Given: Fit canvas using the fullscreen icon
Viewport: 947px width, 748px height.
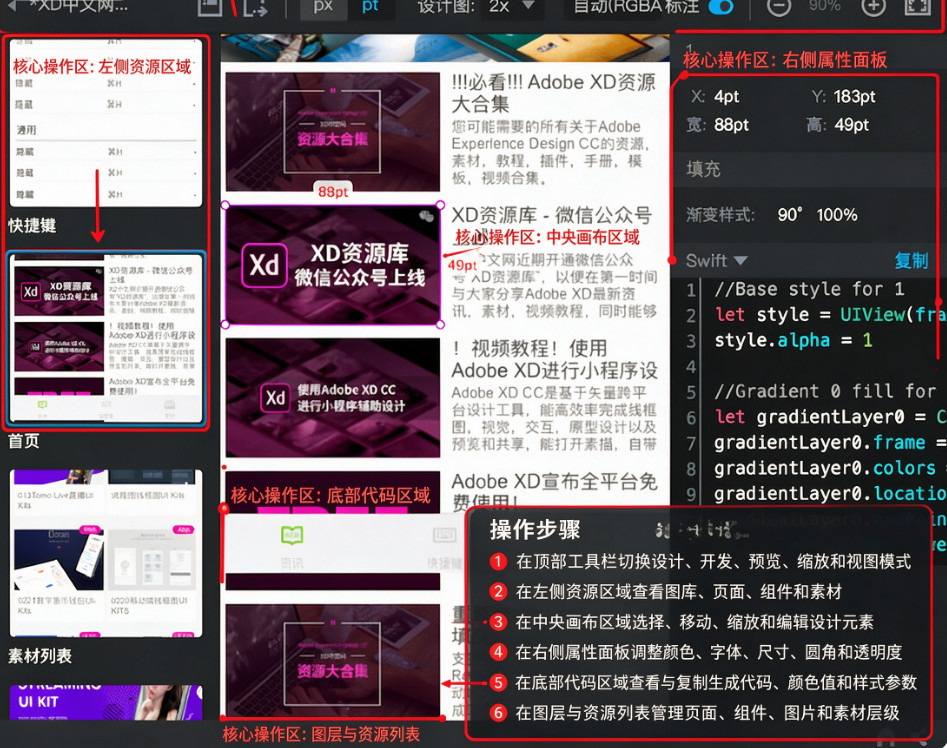Looking at the screenshot, I should (x=917, y=7).
